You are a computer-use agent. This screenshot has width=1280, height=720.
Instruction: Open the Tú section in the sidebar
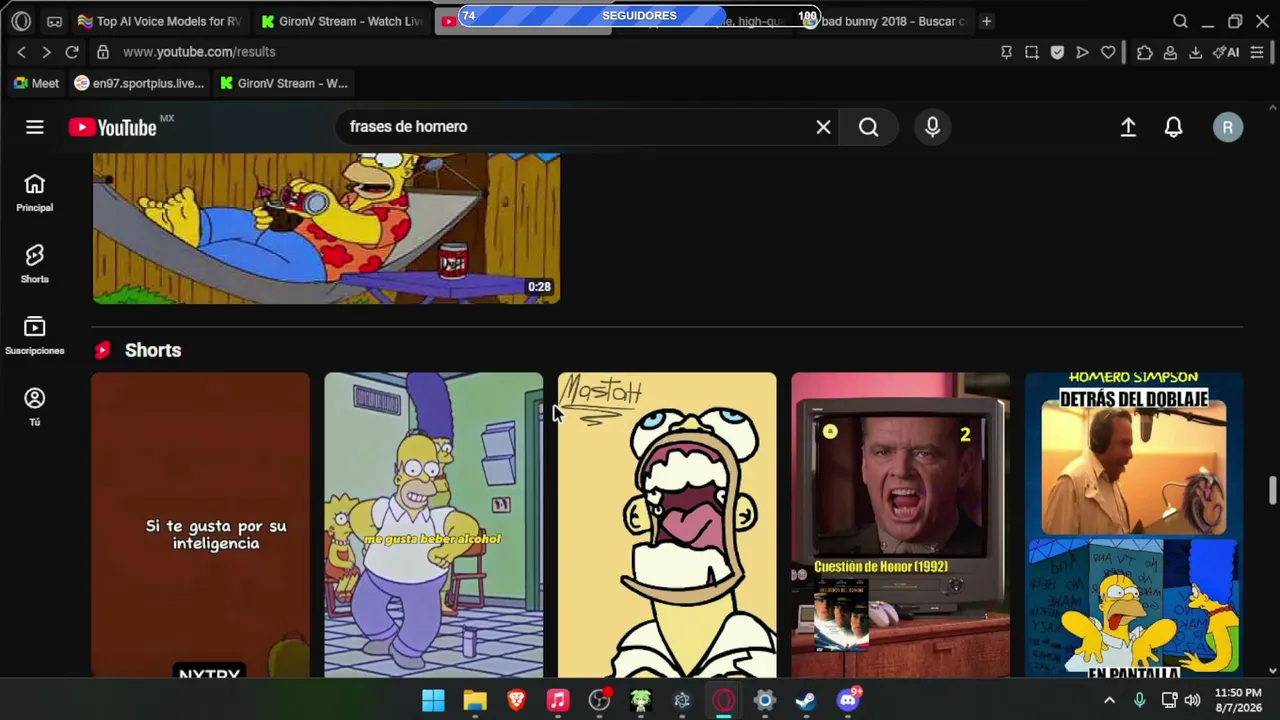point(35,407)
